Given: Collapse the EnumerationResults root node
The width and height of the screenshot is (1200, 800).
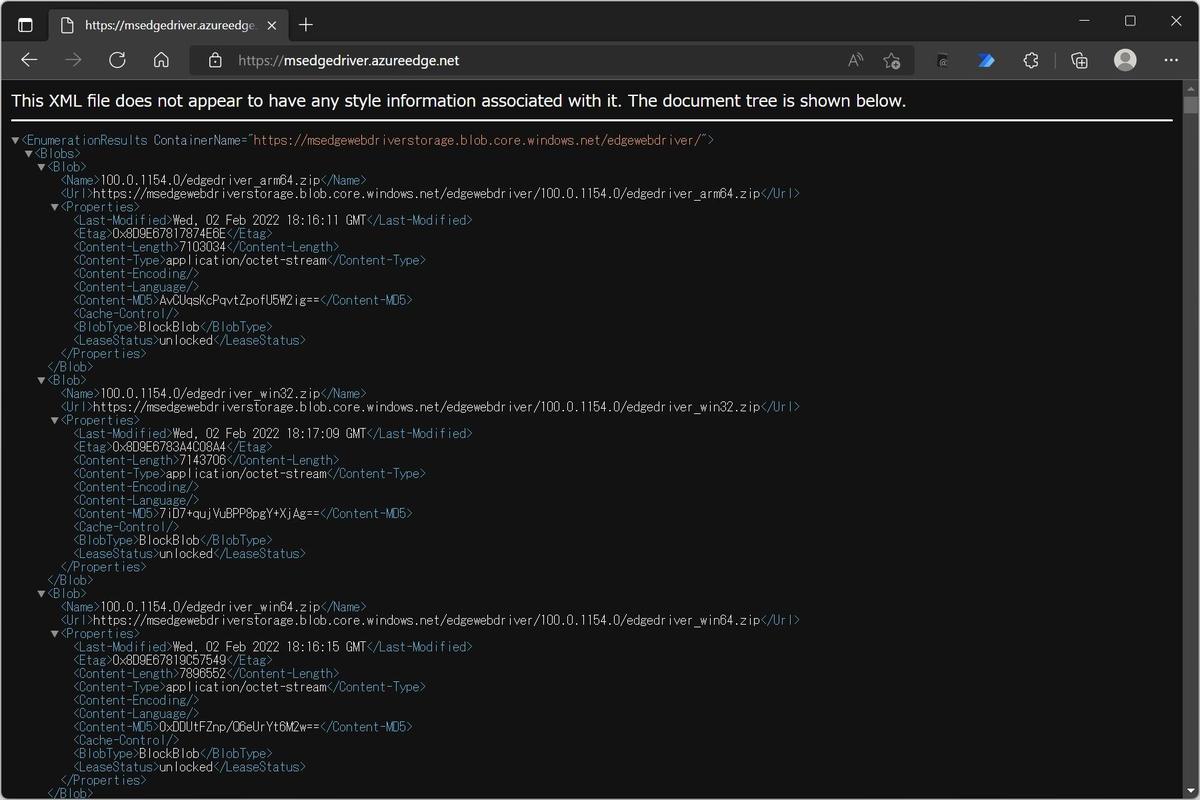Looking at the screenshot, I should coord(15,140).
